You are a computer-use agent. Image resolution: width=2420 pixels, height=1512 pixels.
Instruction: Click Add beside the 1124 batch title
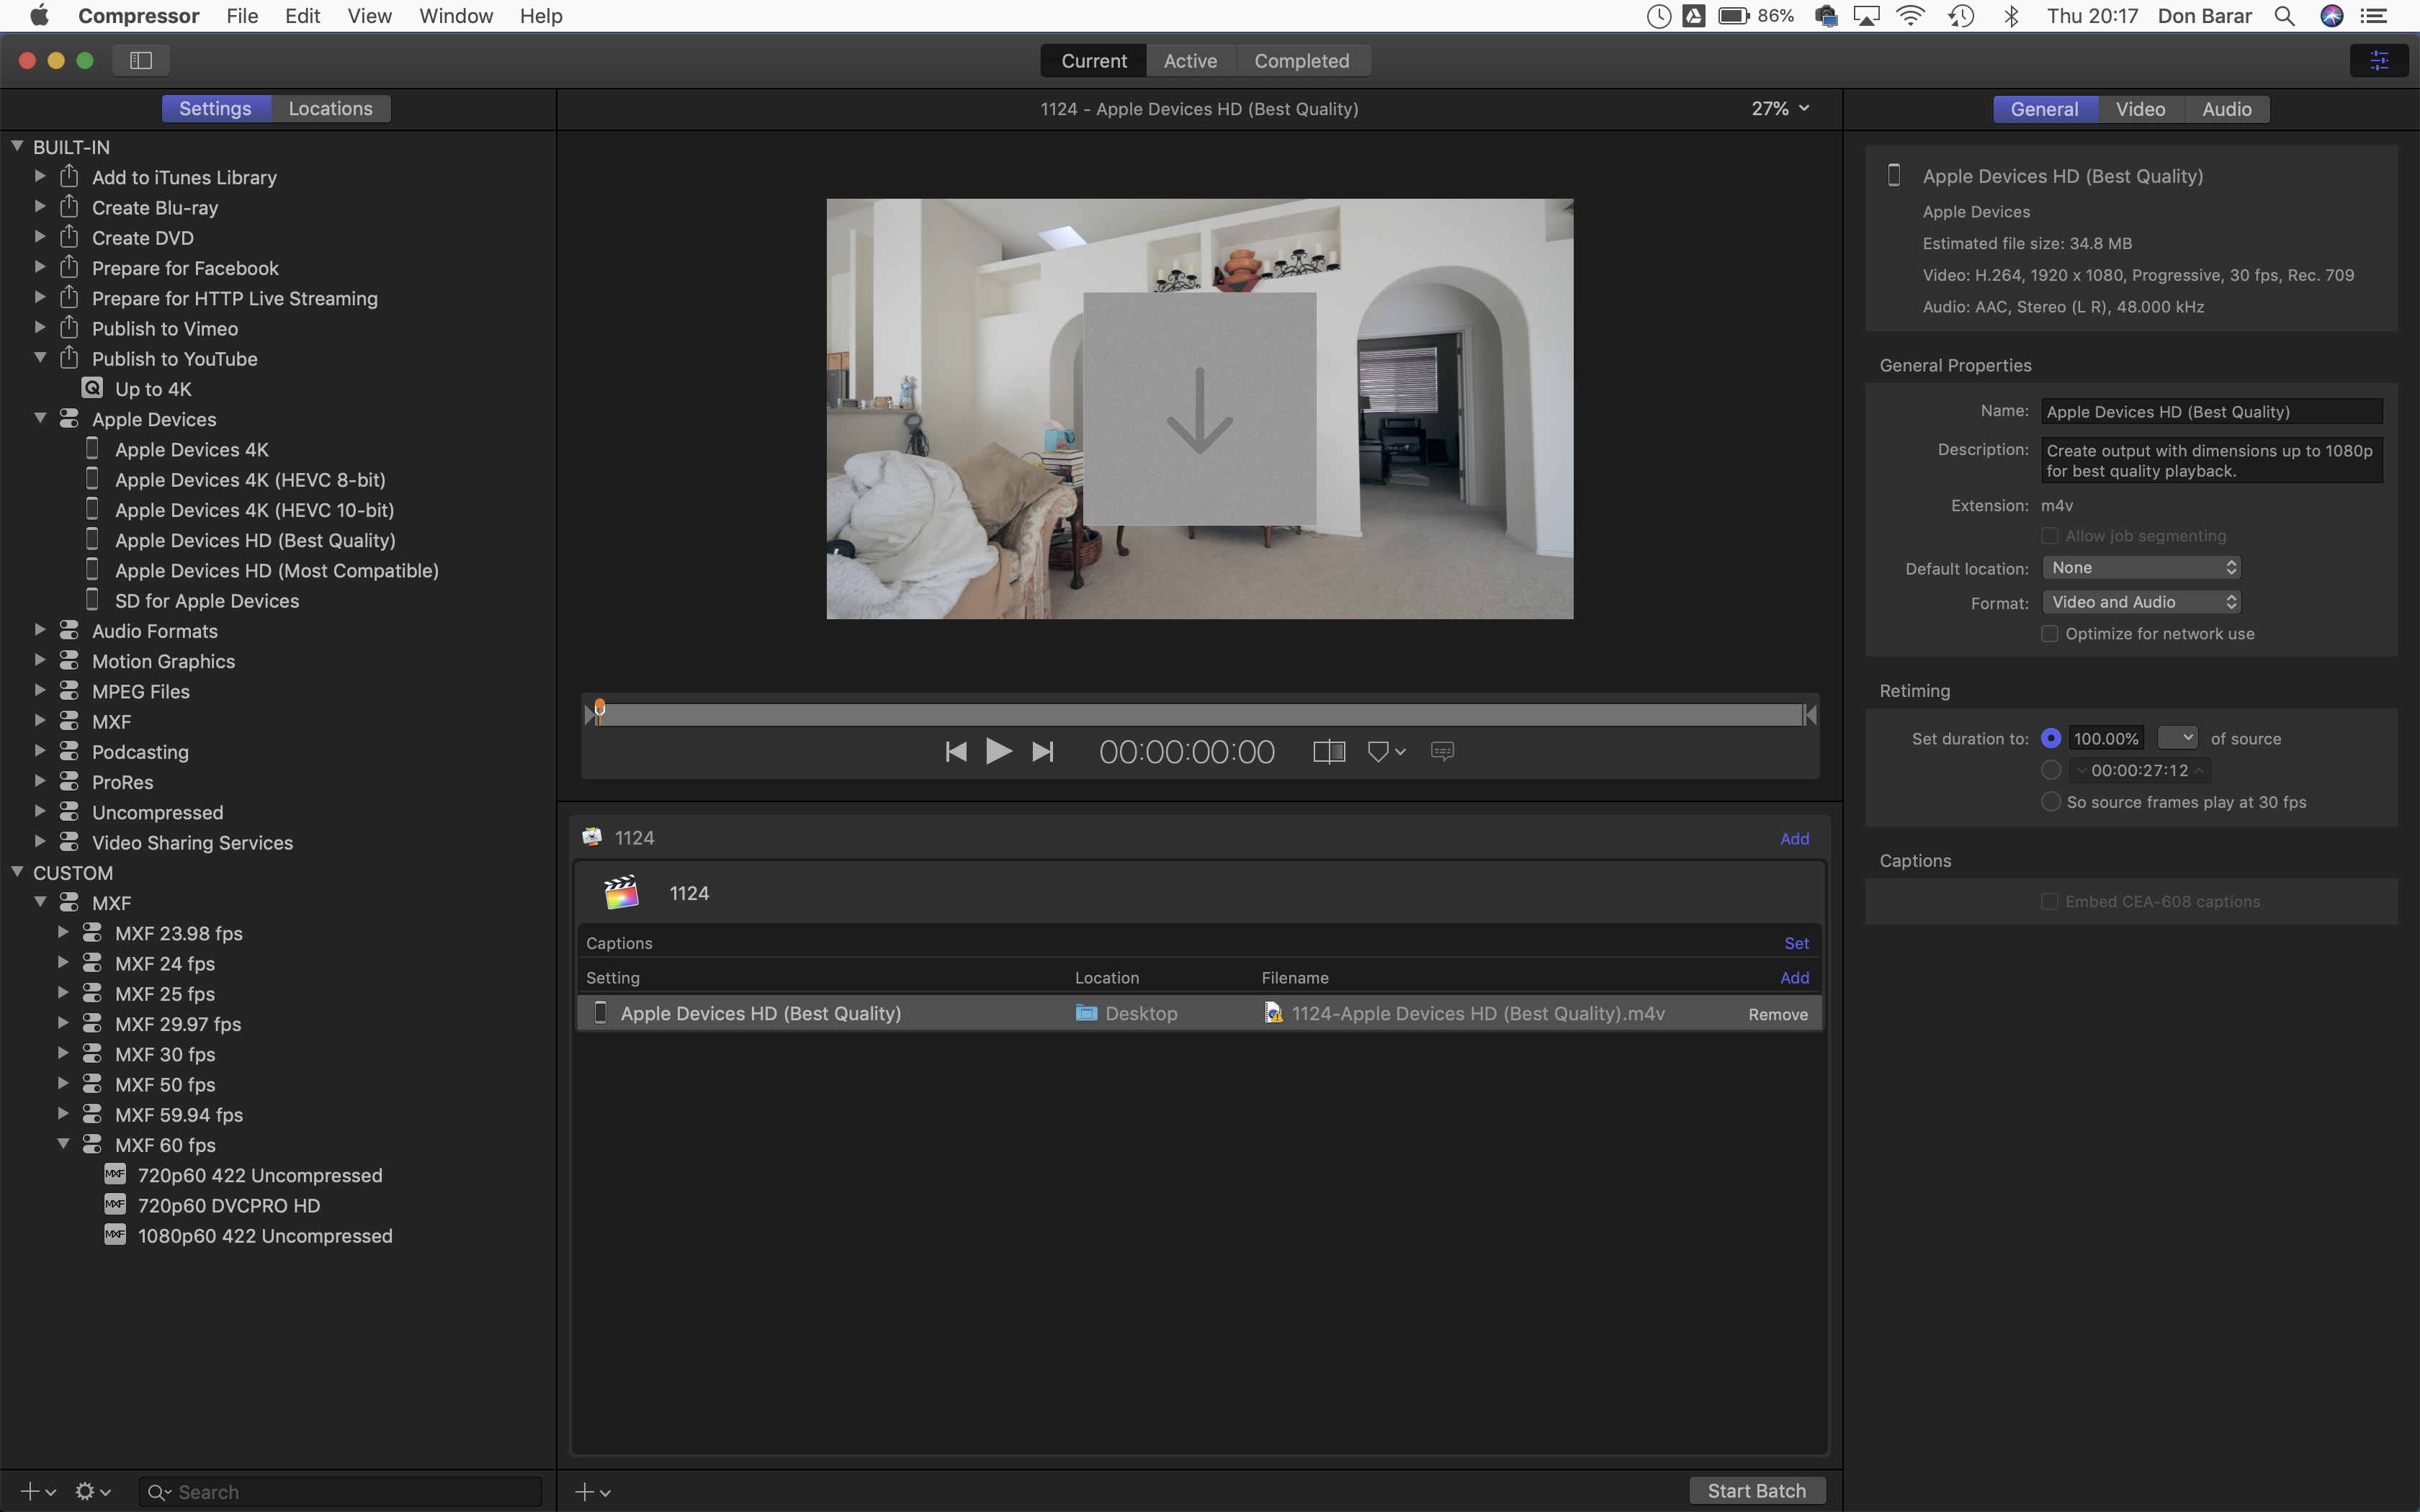point(1794,838)
